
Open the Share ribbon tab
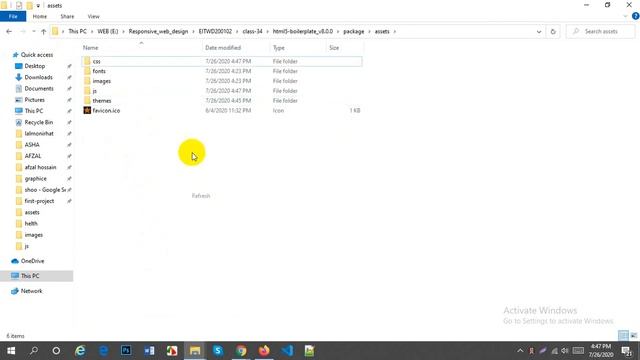[x=67, y=16]
